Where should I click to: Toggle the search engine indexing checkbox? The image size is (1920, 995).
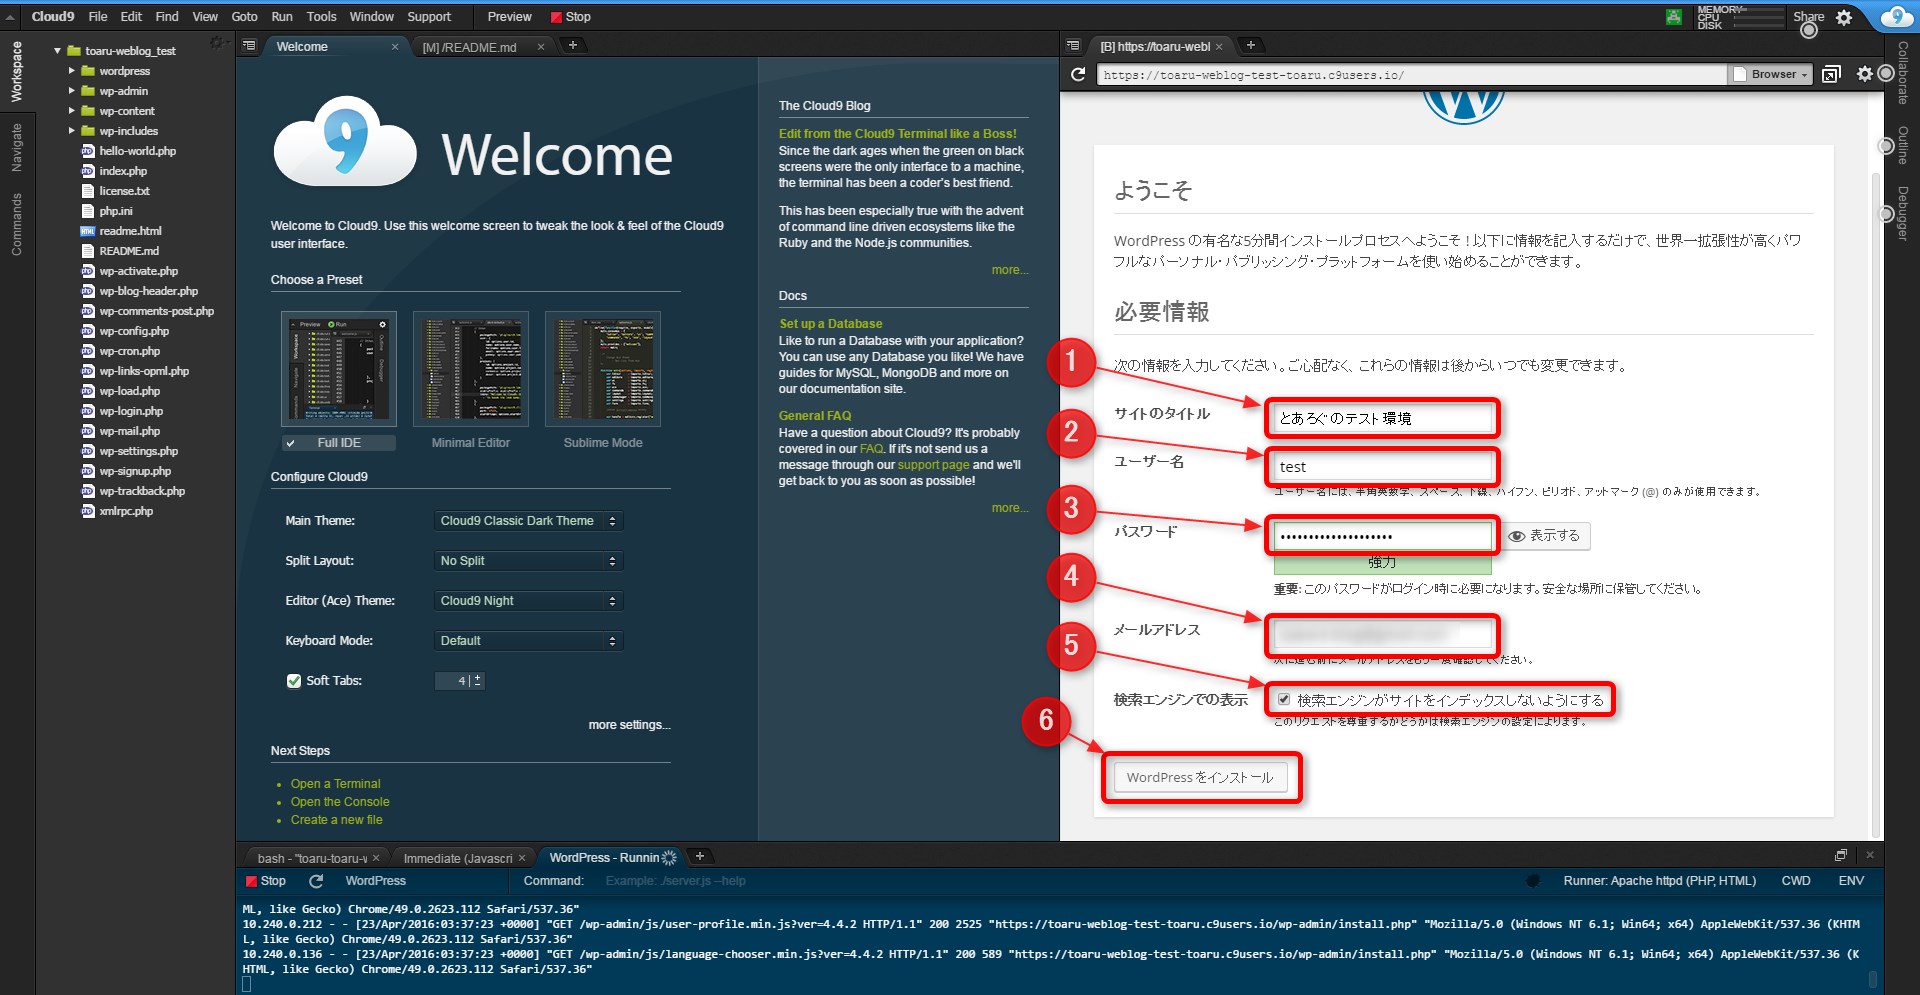pos(1284,700)
